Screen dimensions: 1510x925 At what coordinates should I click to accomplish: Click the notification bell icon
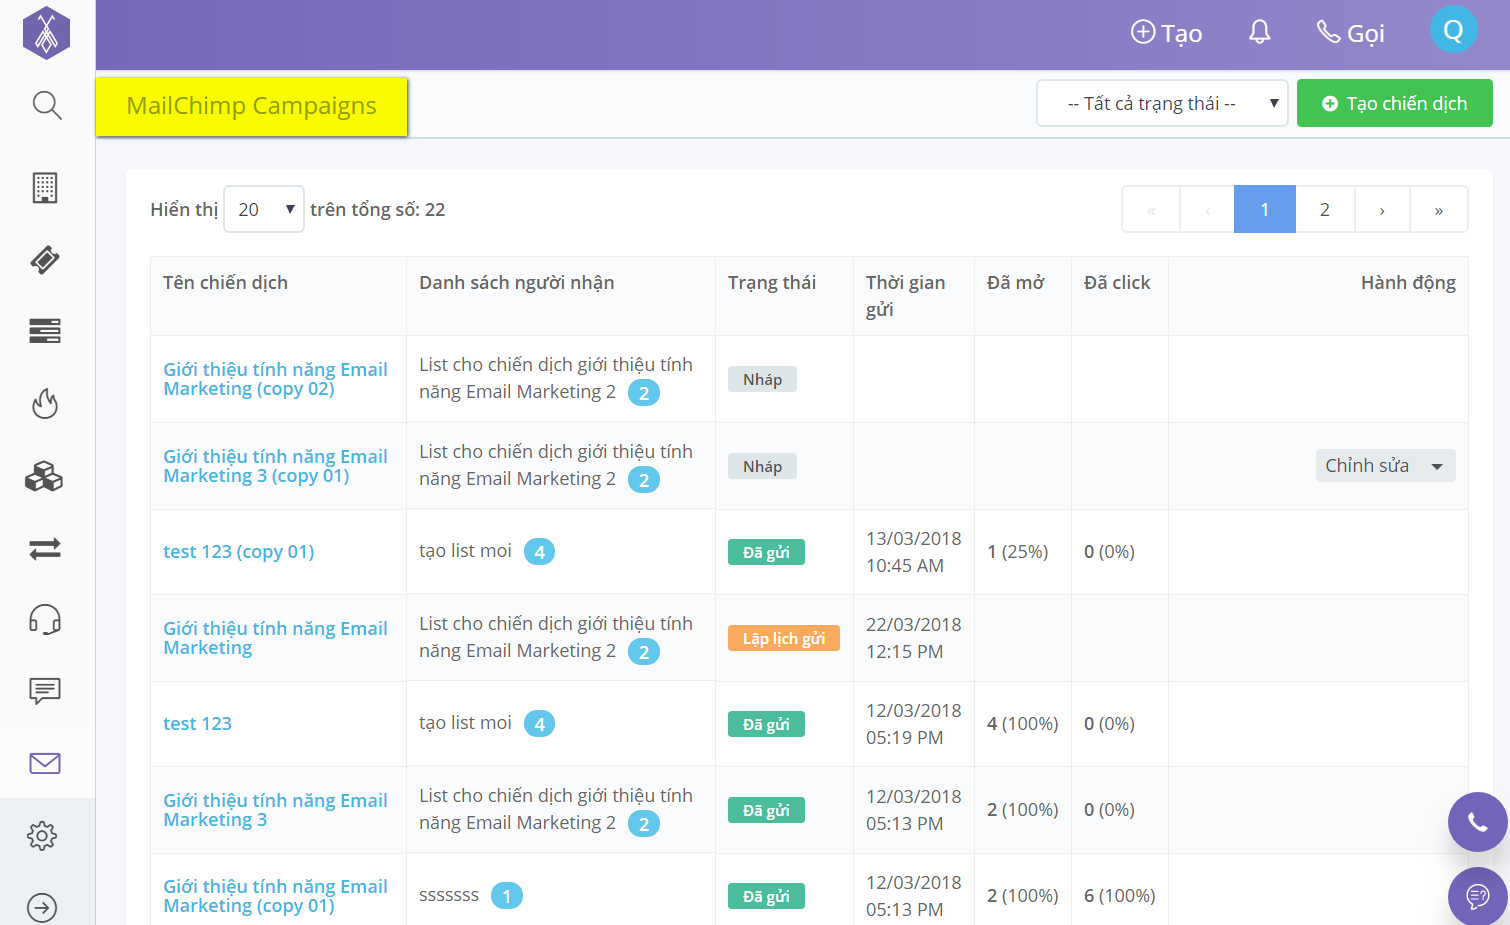click(1260, 33)
